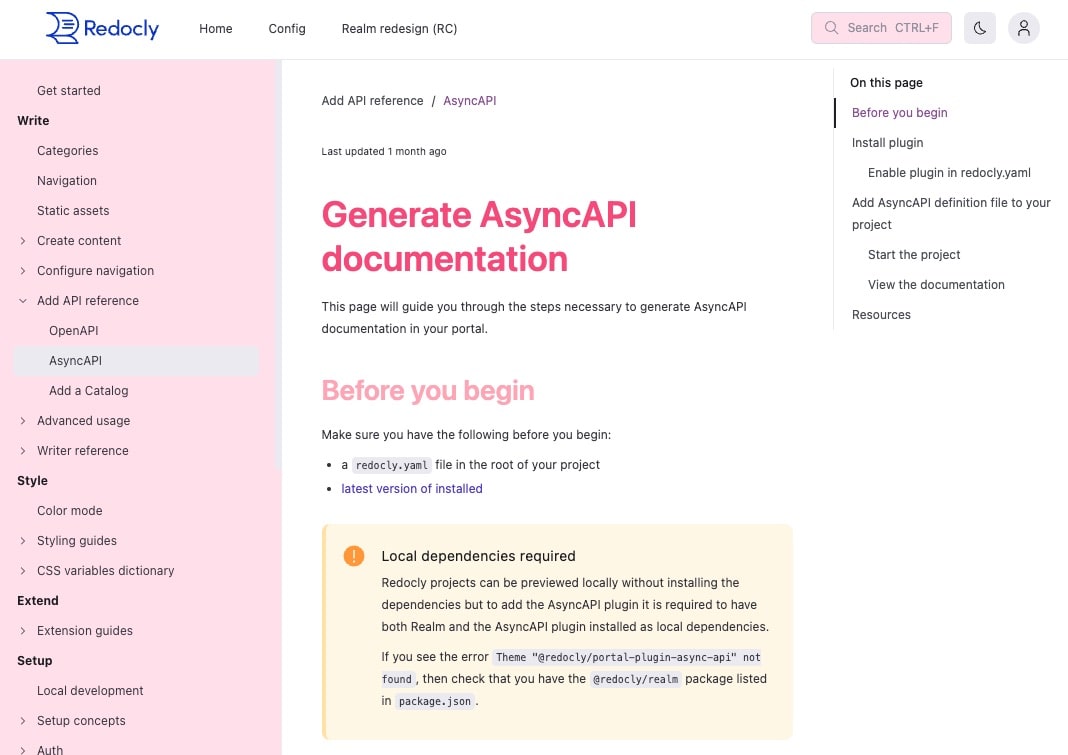
Task: Jump to Resources section
Action: [881, 314]
